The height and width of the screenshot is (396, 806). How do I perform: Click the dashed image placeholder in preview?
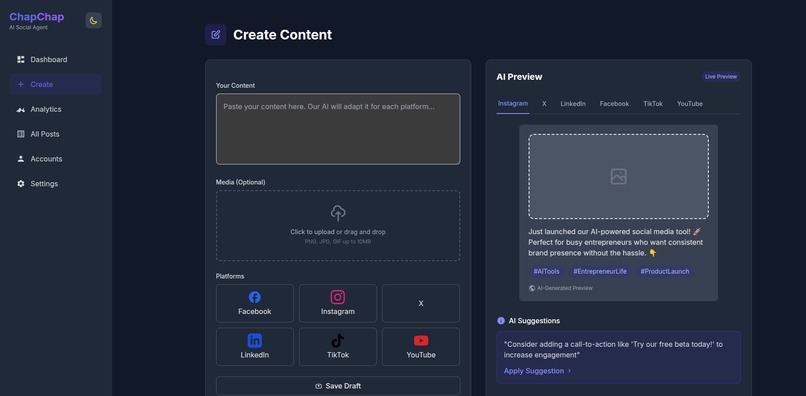coord(618,176)
